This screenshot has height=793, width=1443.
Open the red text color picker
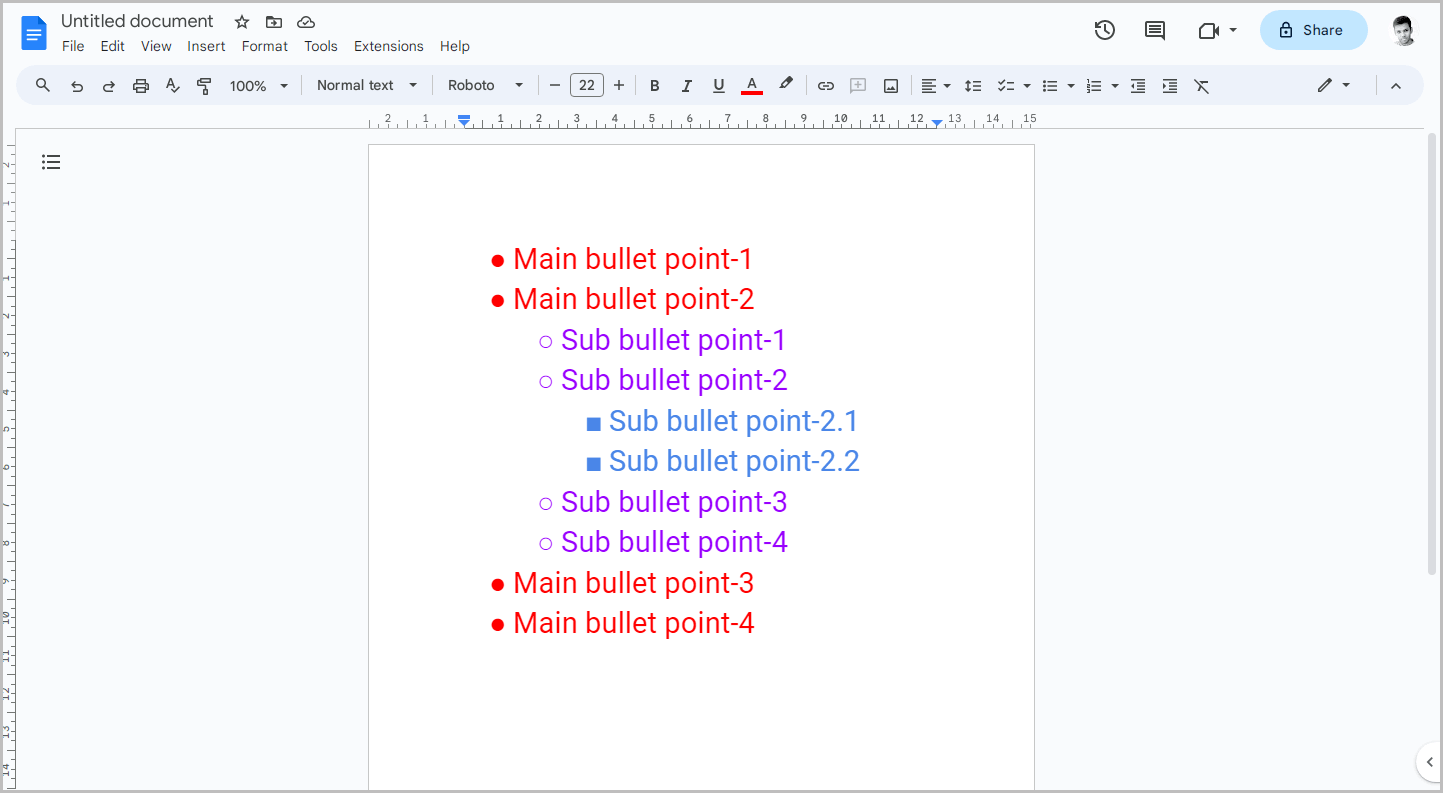tap(752, 86)
